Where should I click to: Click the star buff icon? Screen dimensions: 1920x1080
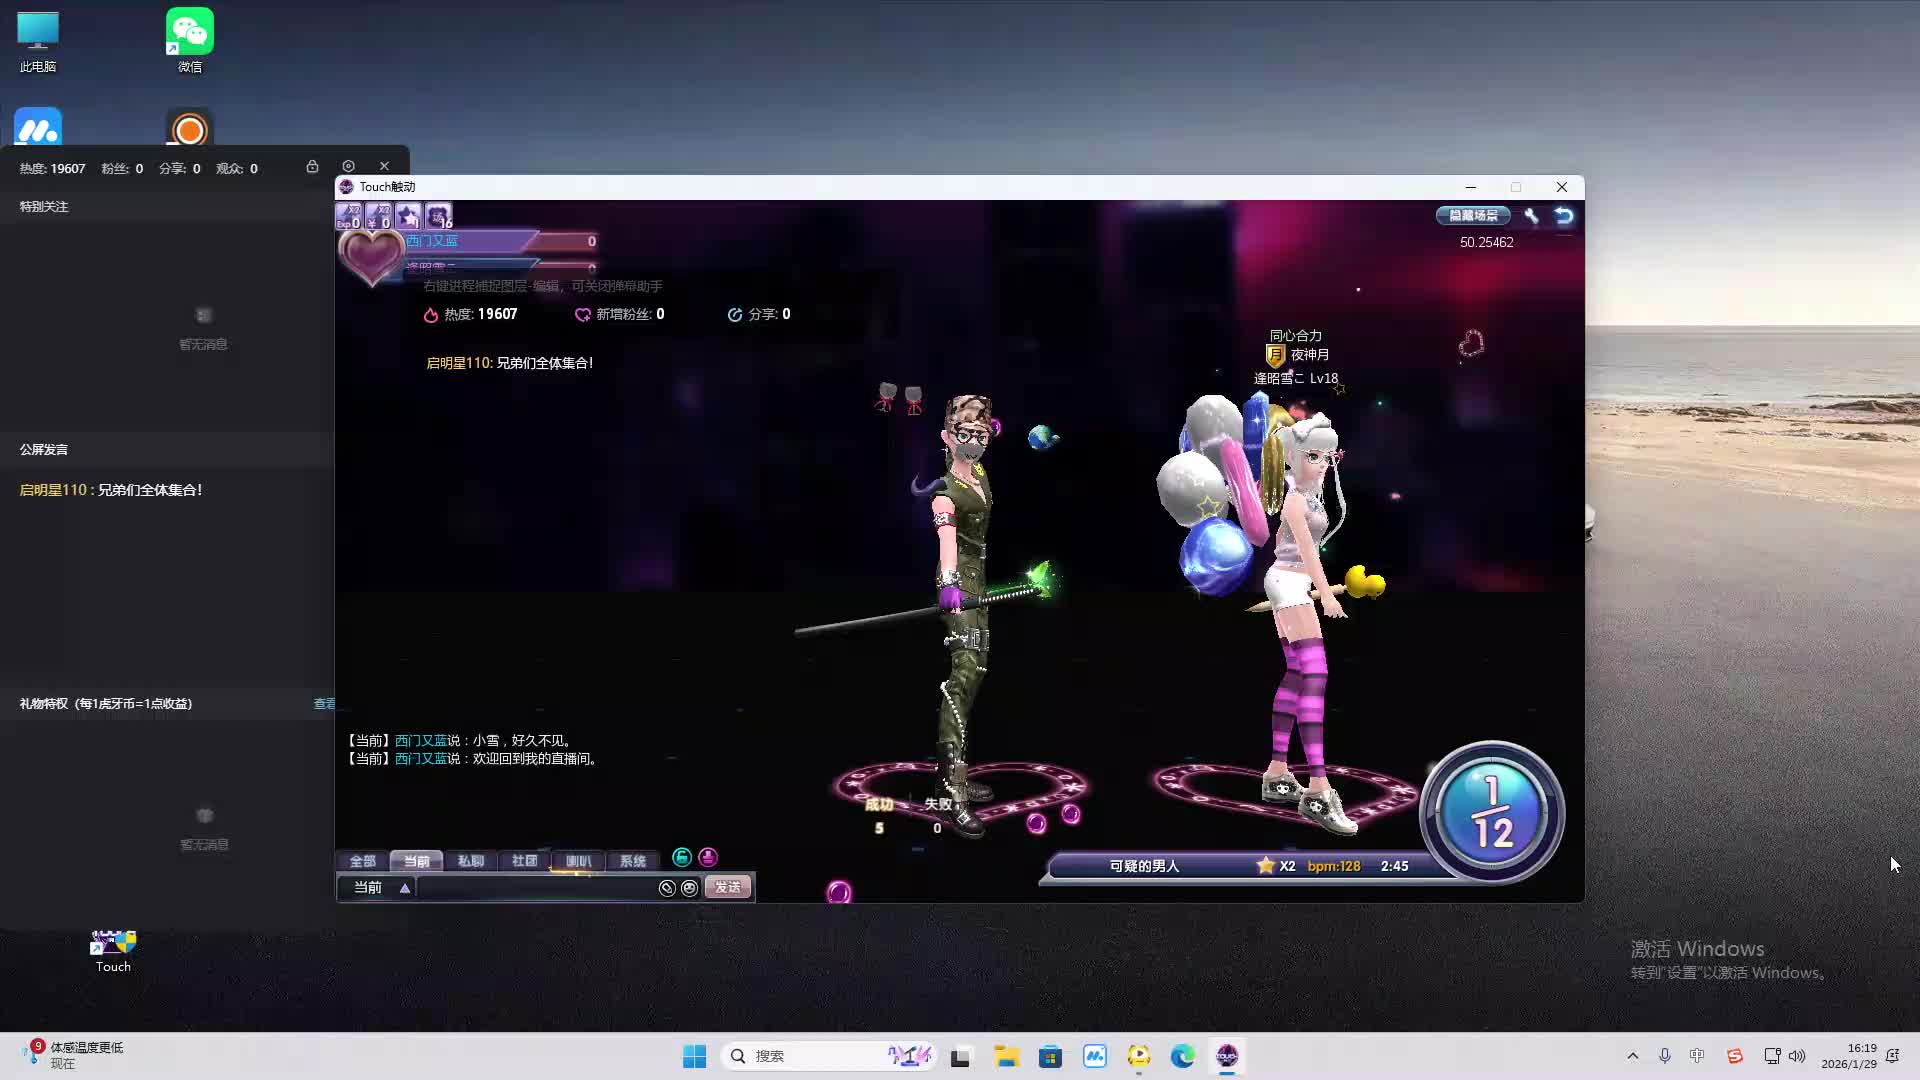pyautogui.click(x=408, y=216)
